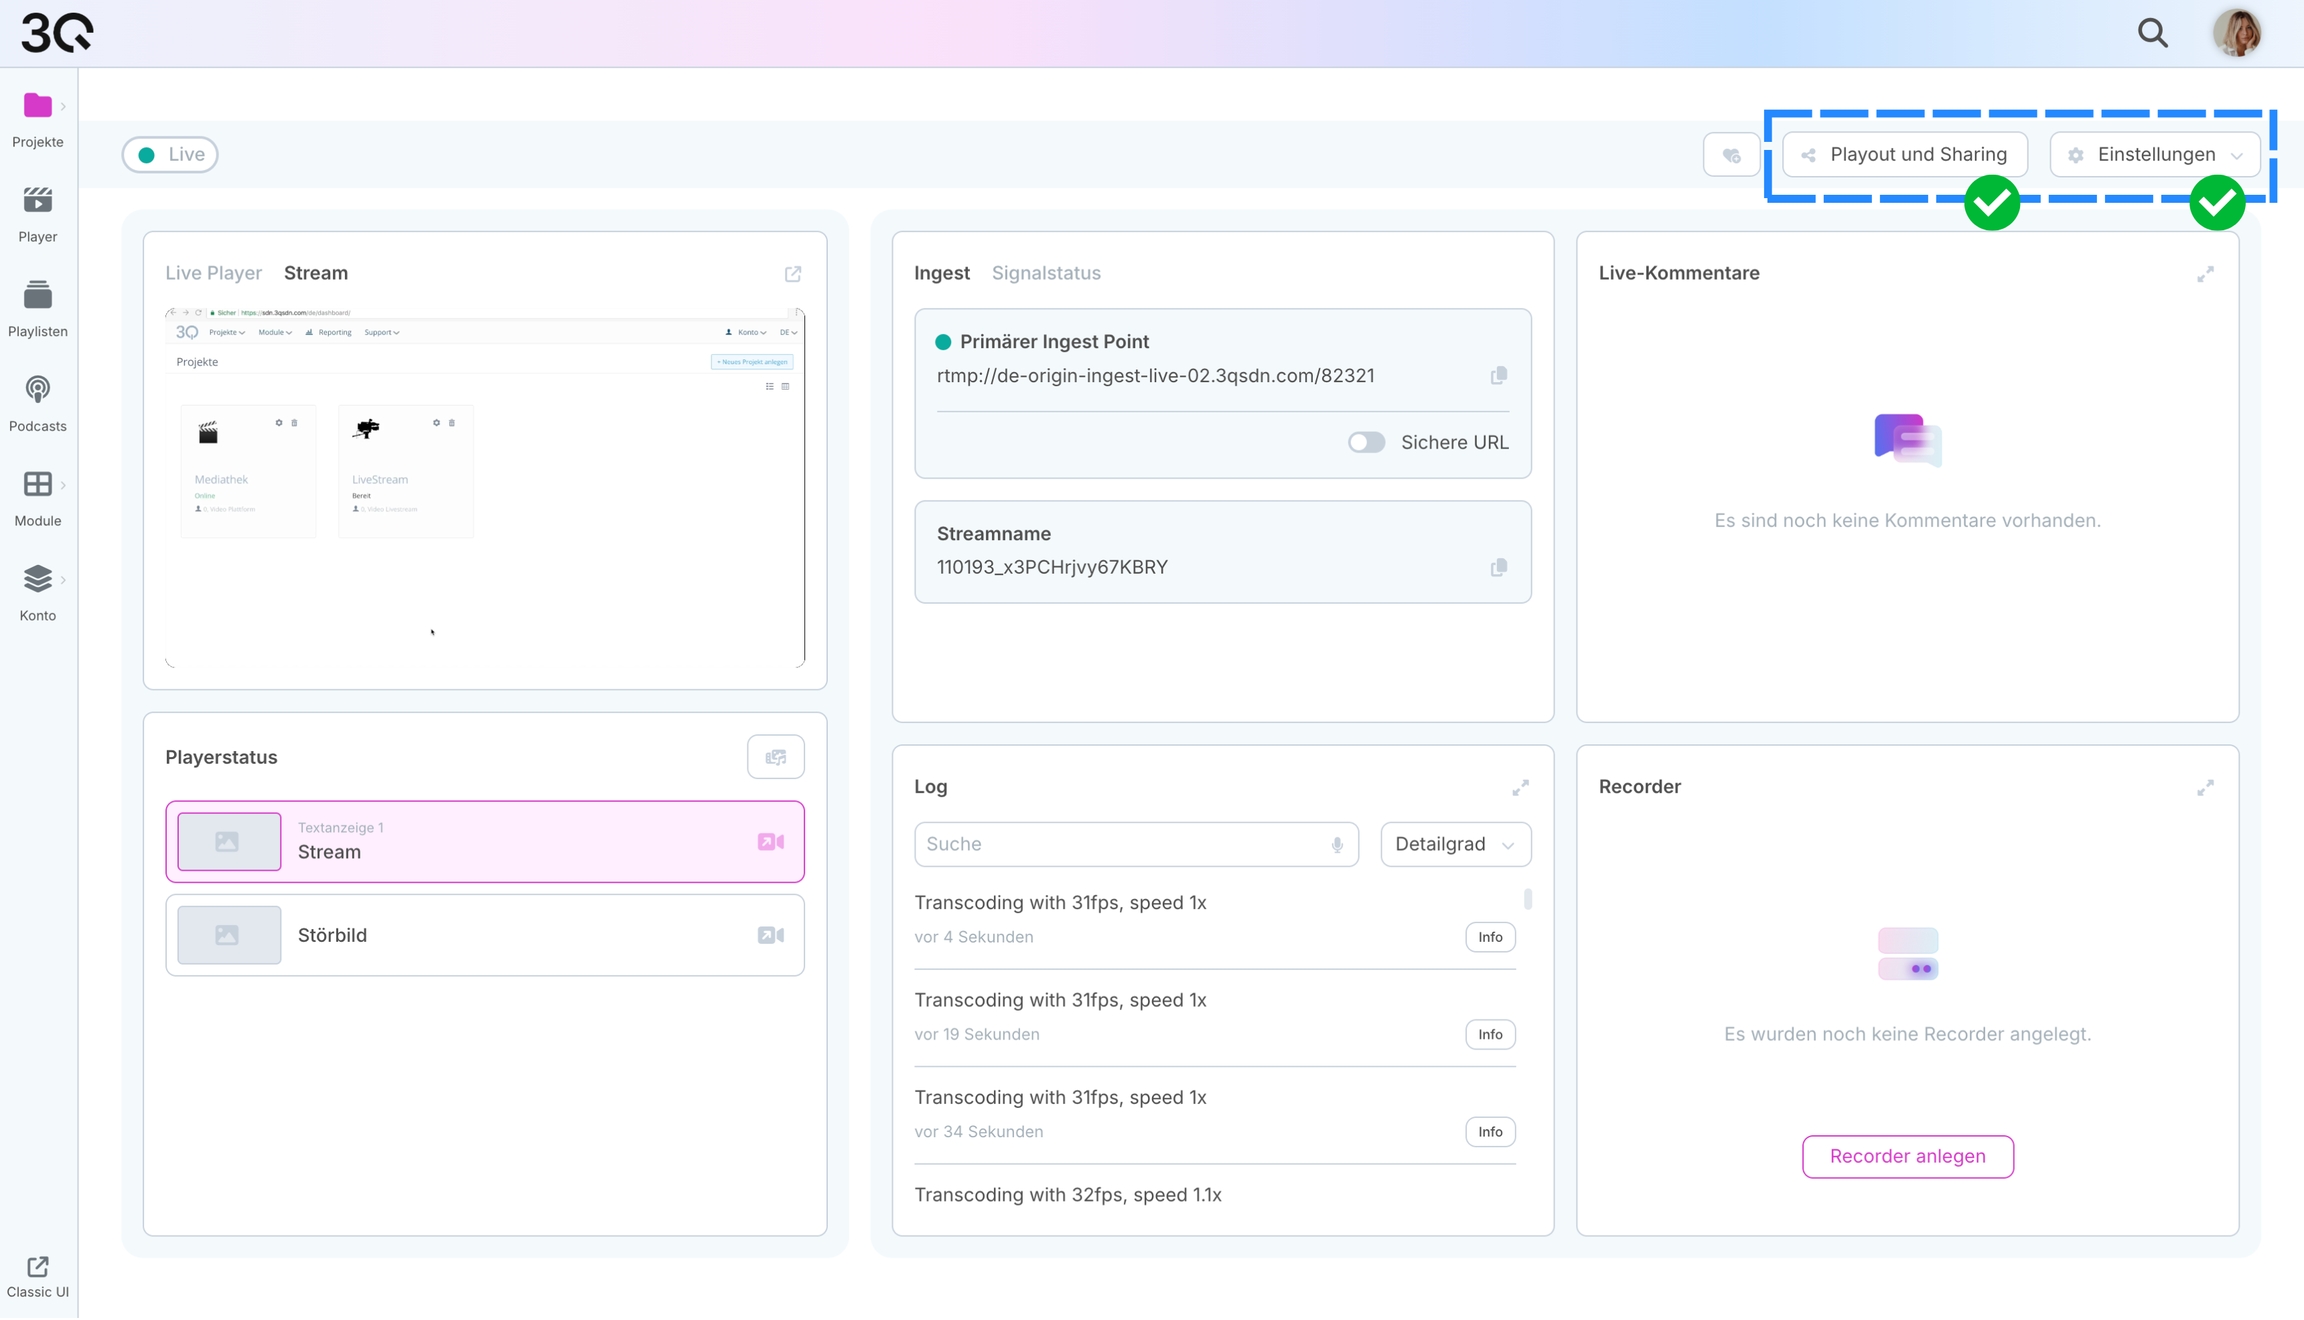Expand the Live-Kommentare panel
This screenshot has width=2304, height=1320.
click(x=2205, y=274)
